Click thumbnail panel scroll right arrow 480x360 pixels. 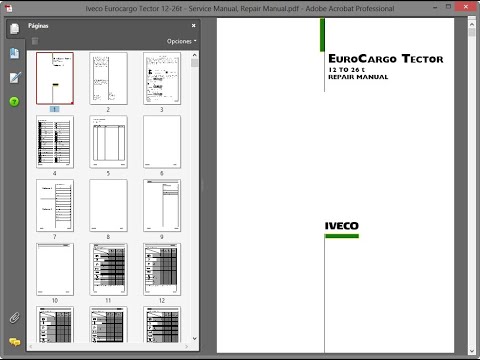click(x=186, y=347)
